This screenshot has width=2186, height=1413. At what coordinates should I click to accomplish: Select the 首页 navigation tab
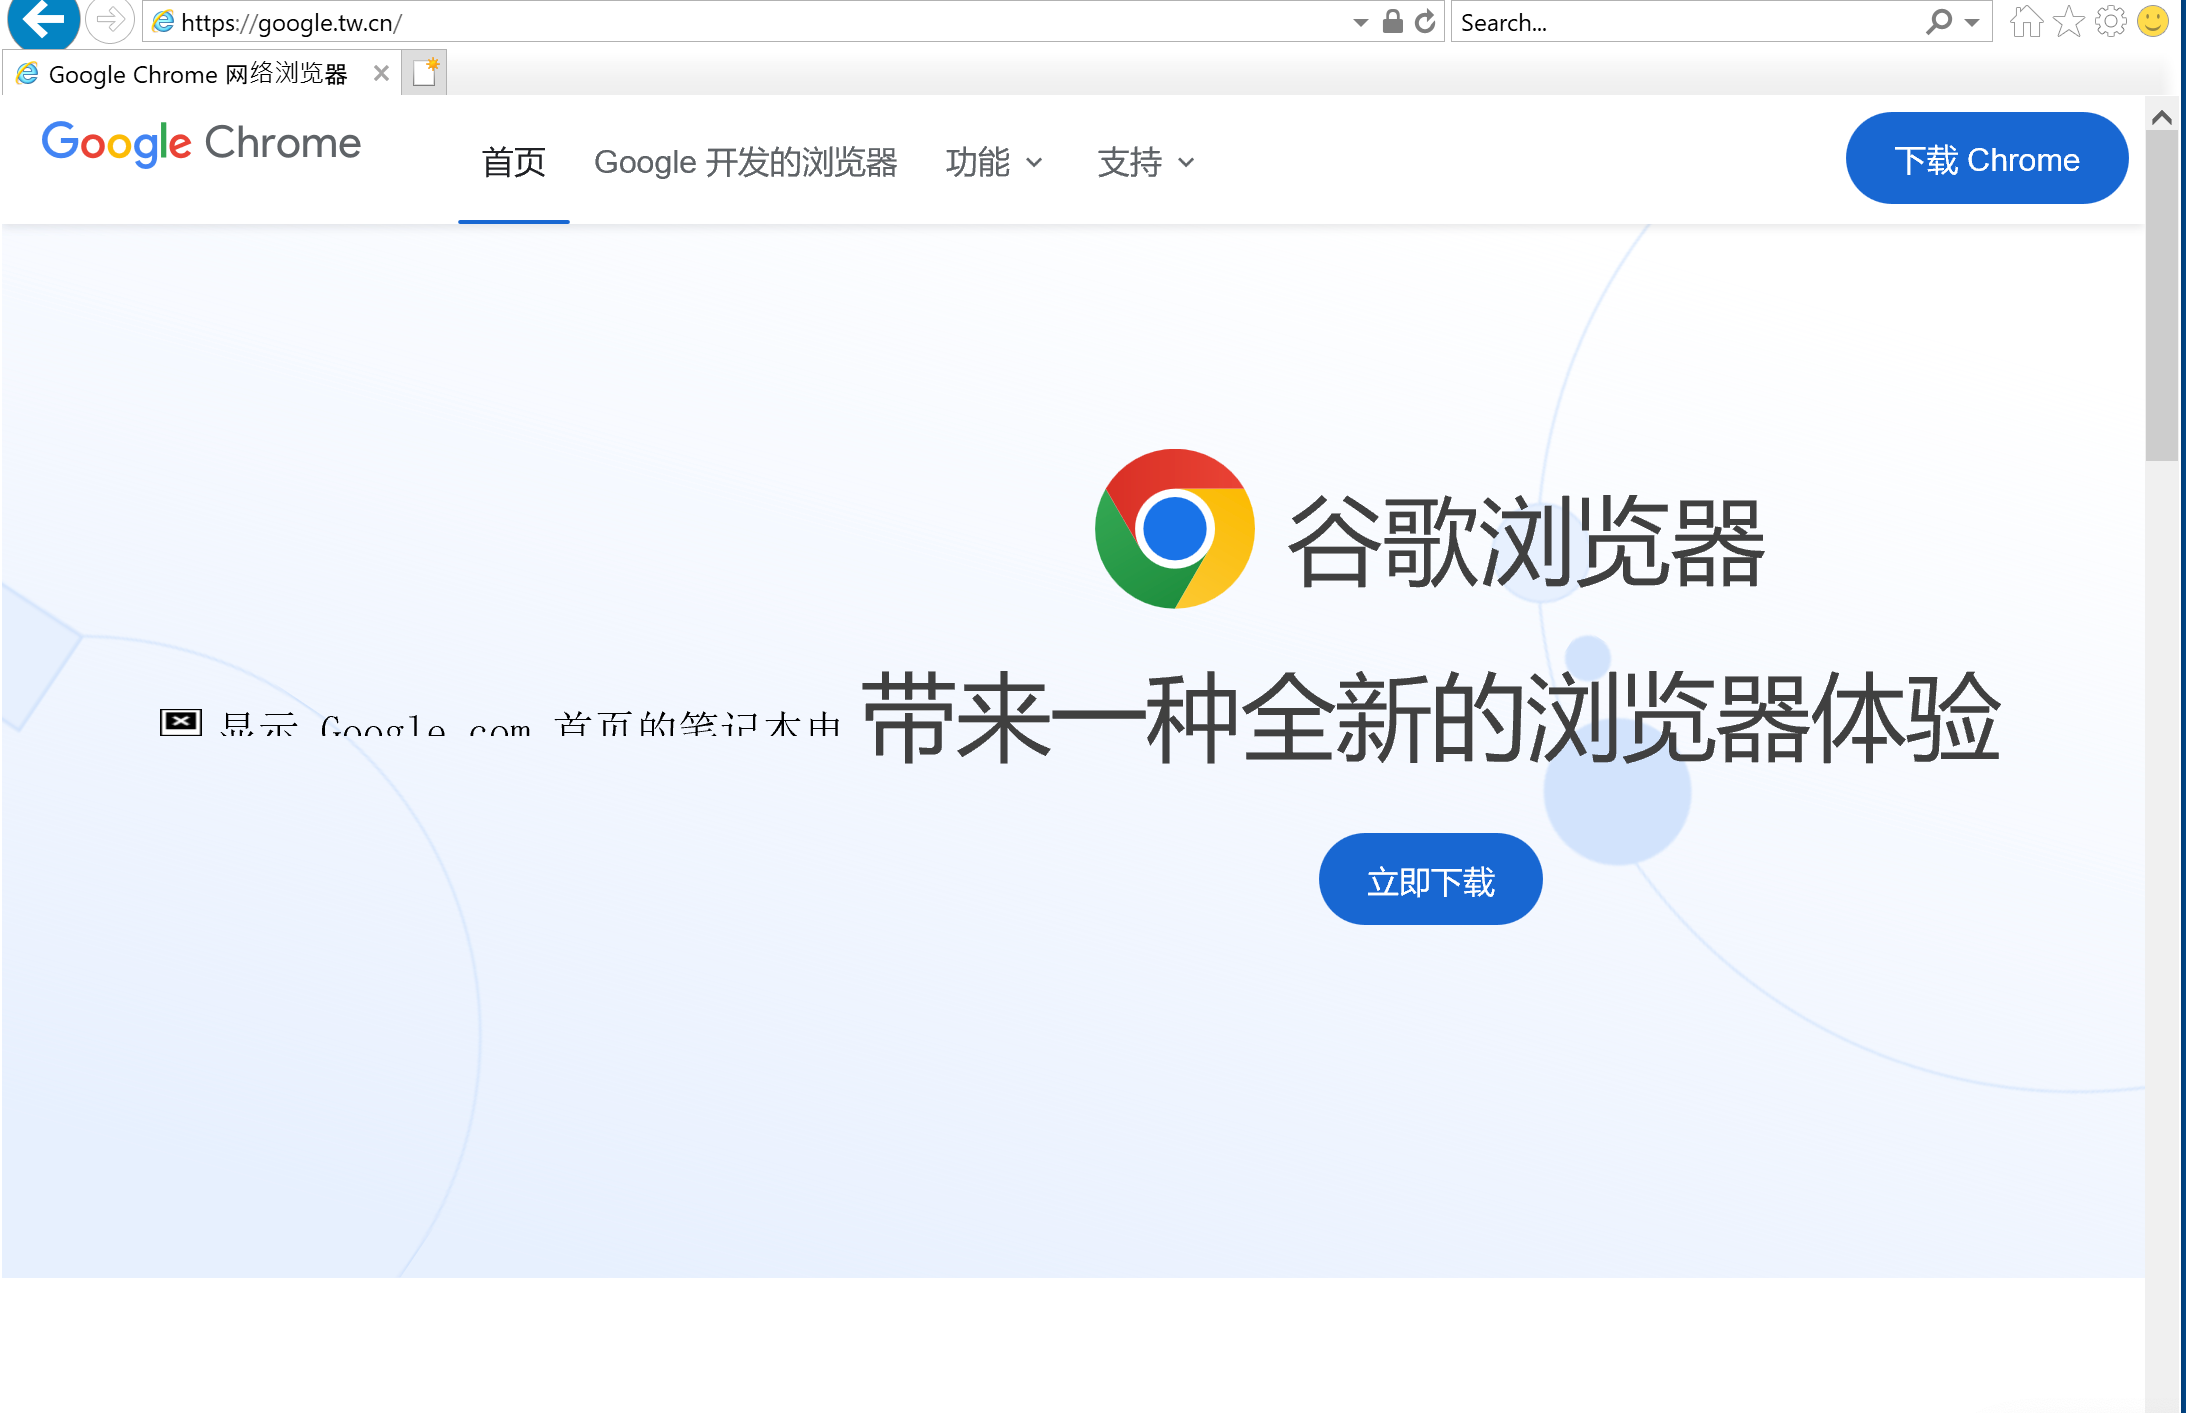coord(513,159)
